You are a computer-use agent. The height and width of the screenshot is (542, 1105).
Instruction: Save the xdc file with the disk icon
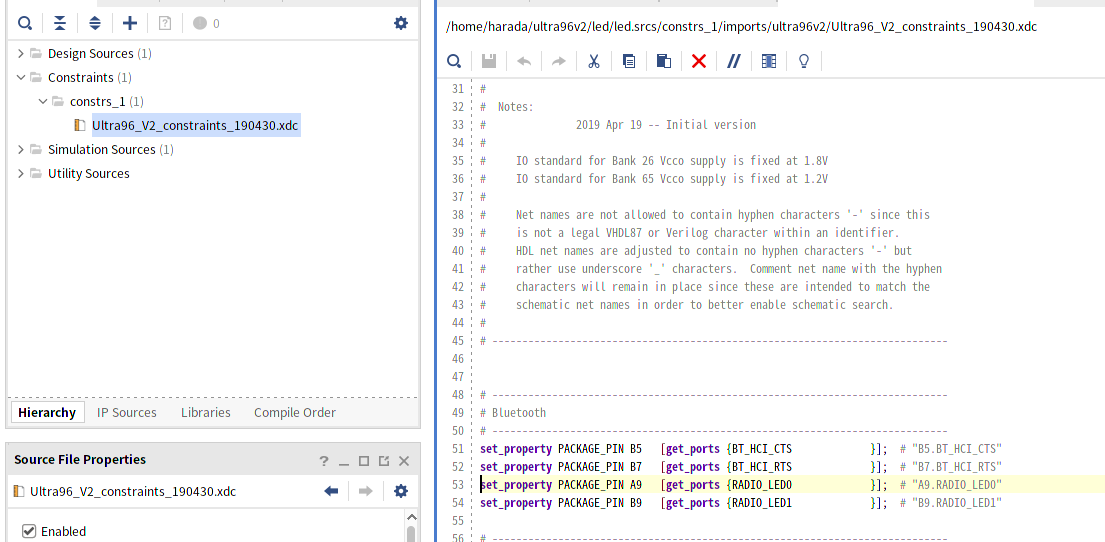489,61
